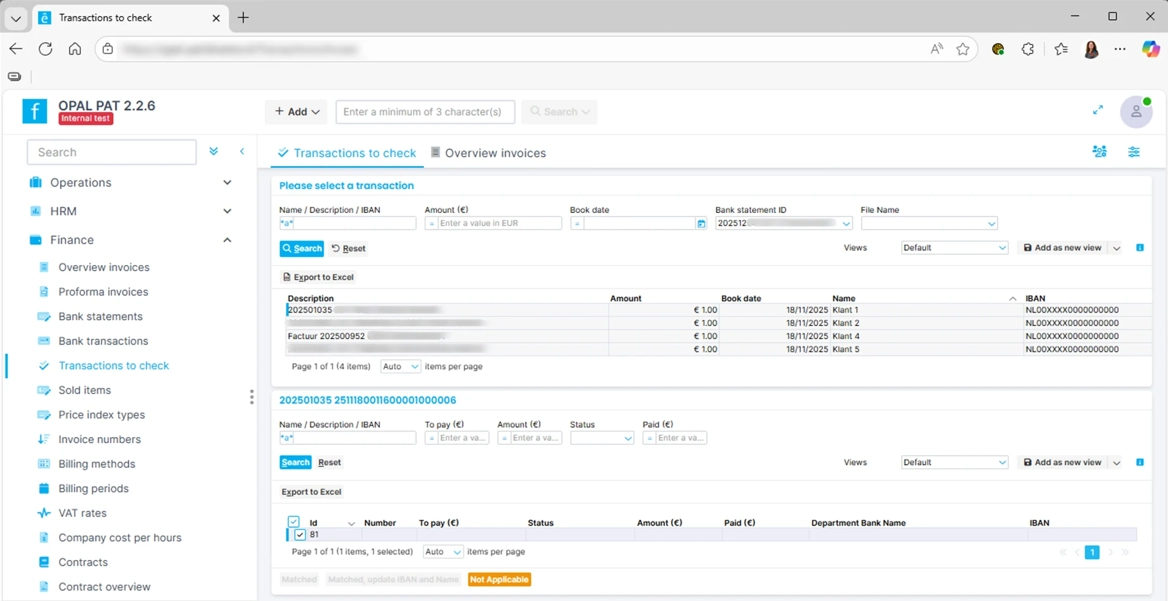1168x601 pixels.
Task: Open the user profile avatar
Action: pos(1135,112)
